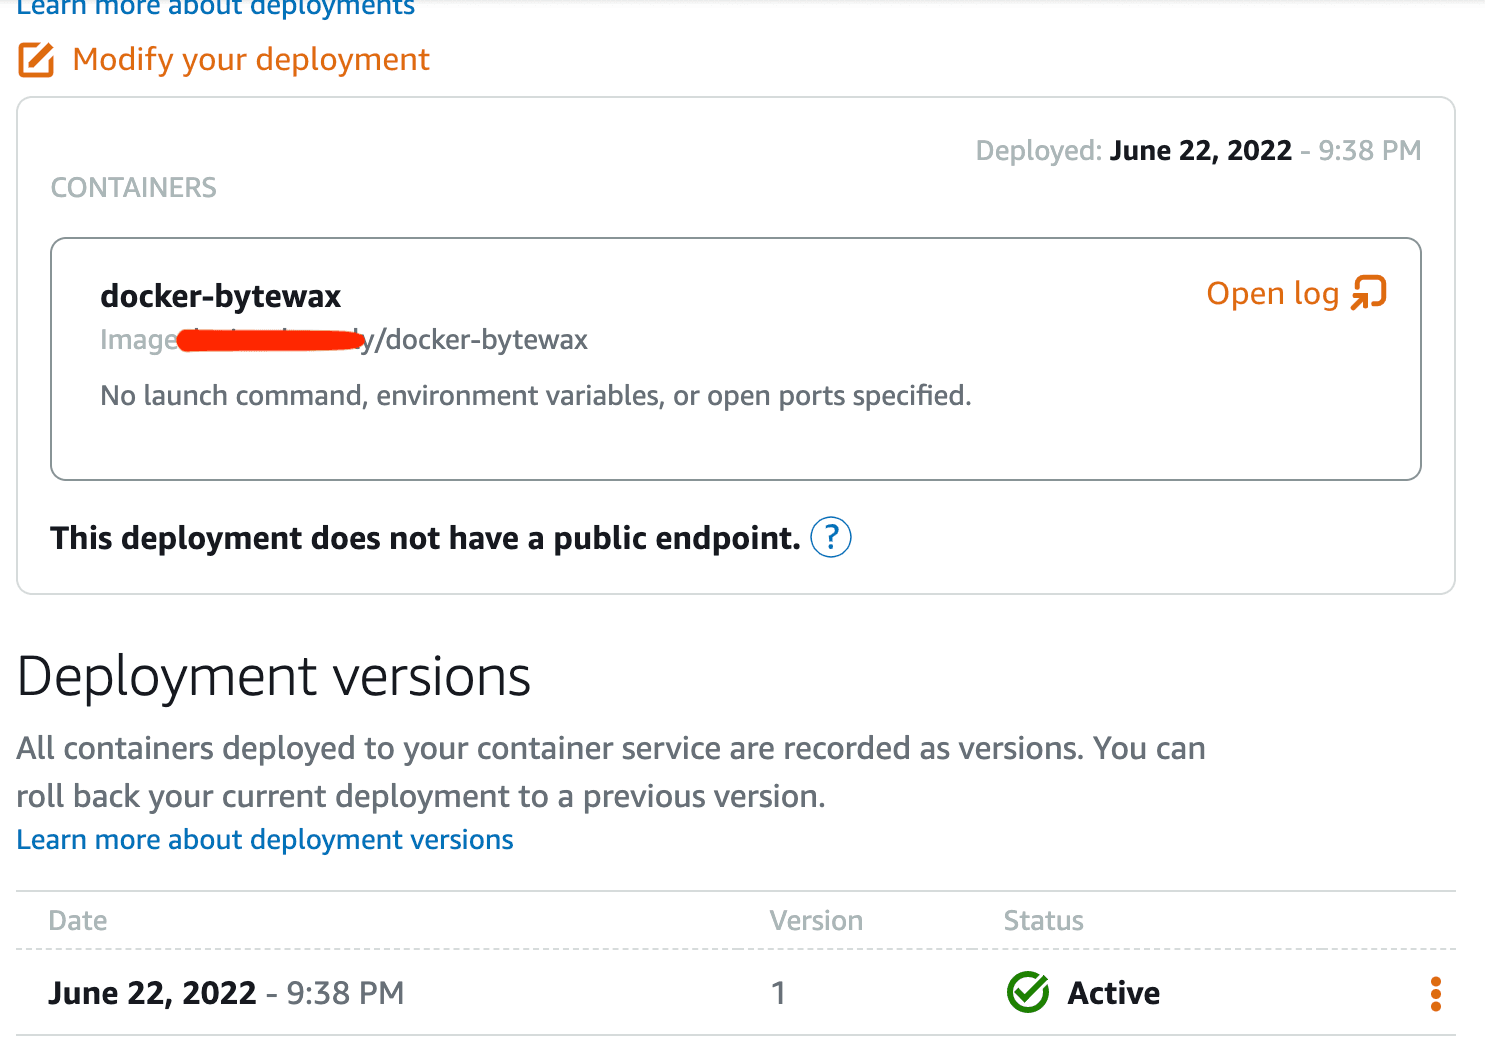Click the Active status label
Image resolution: width=1485 pixels, height=1057 pixels.
1113,993
